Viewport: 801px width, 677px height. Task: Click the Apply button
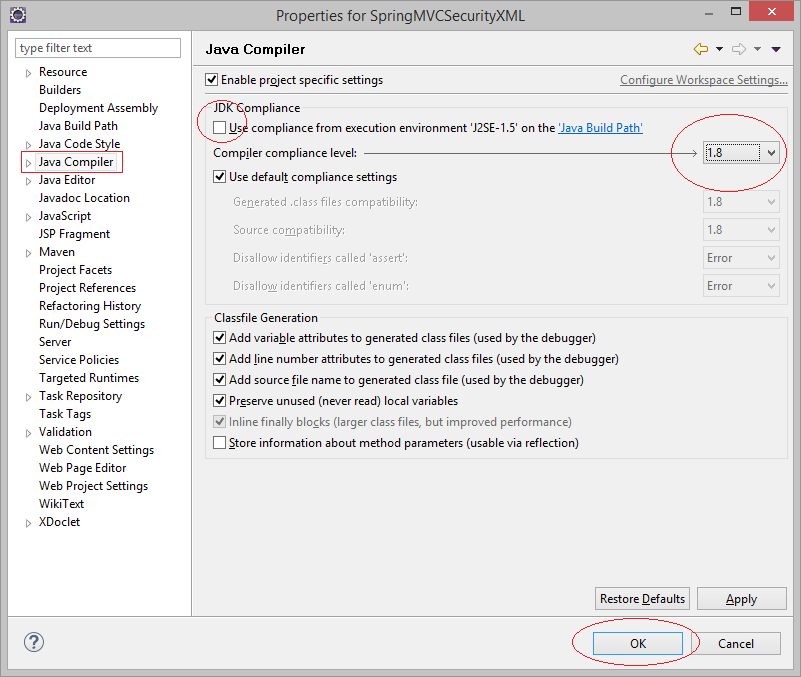[741, 598]
